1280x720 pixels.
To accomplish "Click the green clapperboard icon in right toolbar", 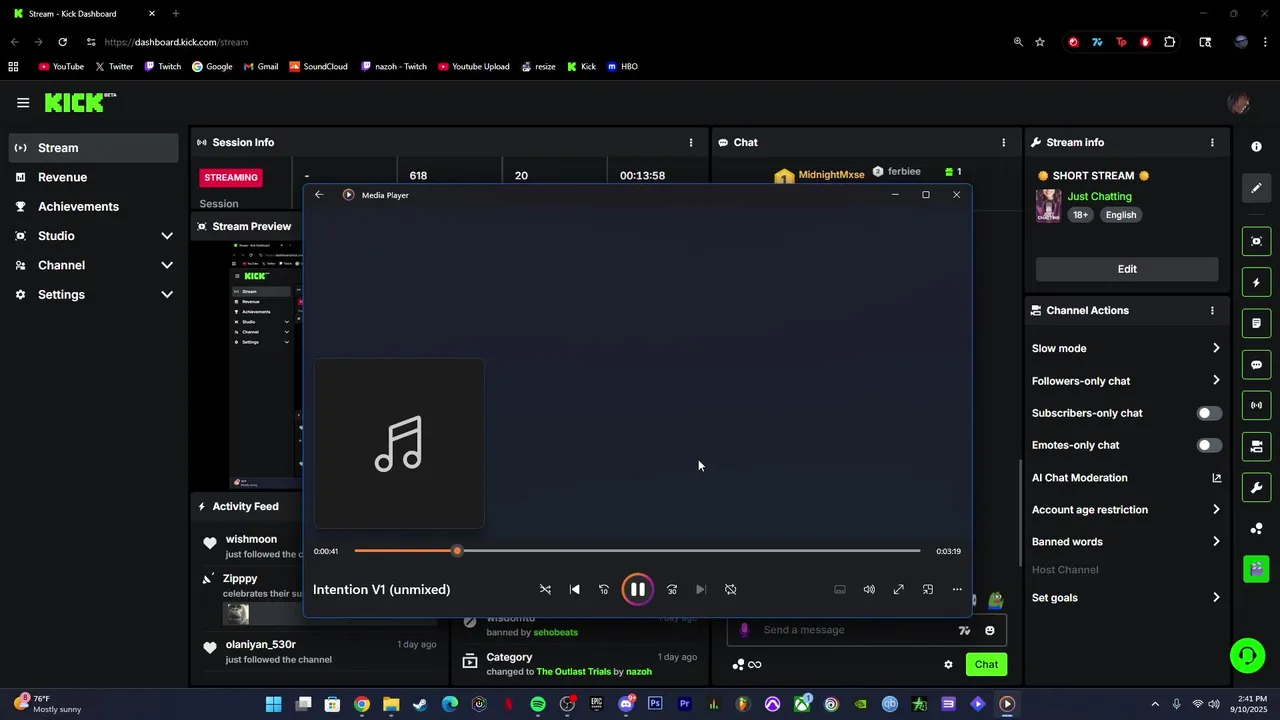I will [1257, 569].
